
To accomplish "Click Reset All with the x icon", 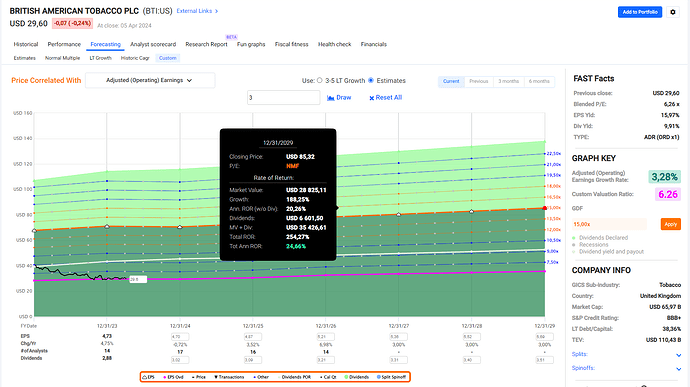I will coord(385,98).
